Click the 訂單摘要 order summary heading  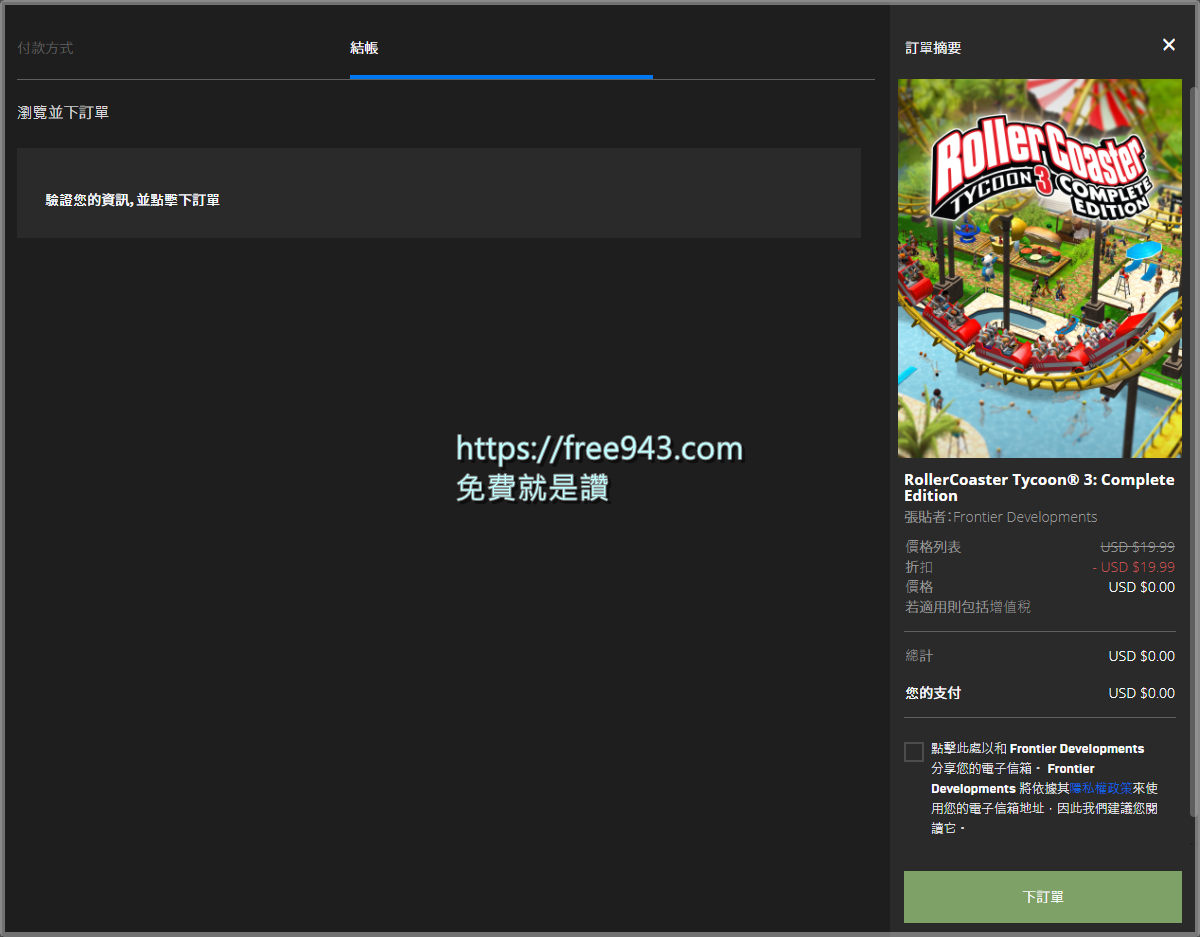pos(931,46)
